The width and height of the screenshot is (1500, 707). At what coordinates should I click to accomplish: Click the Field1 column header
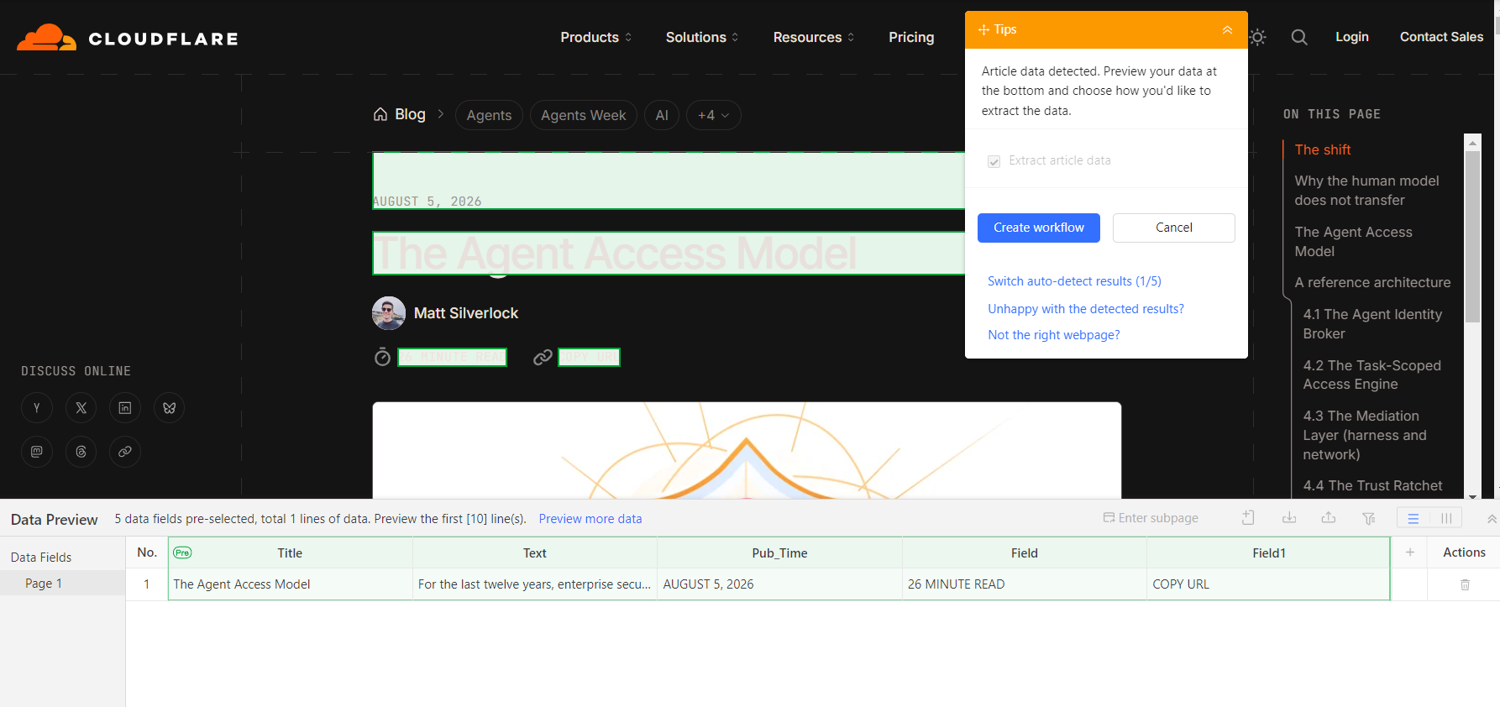pyautogui.click(x=1269, y=553)
